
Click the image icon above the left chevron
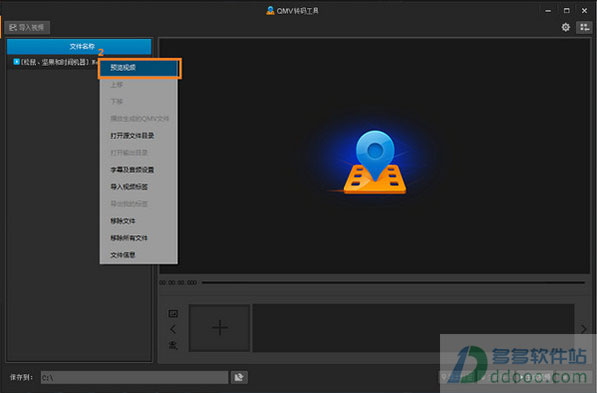pyautogui.click(x=173, y=313)
